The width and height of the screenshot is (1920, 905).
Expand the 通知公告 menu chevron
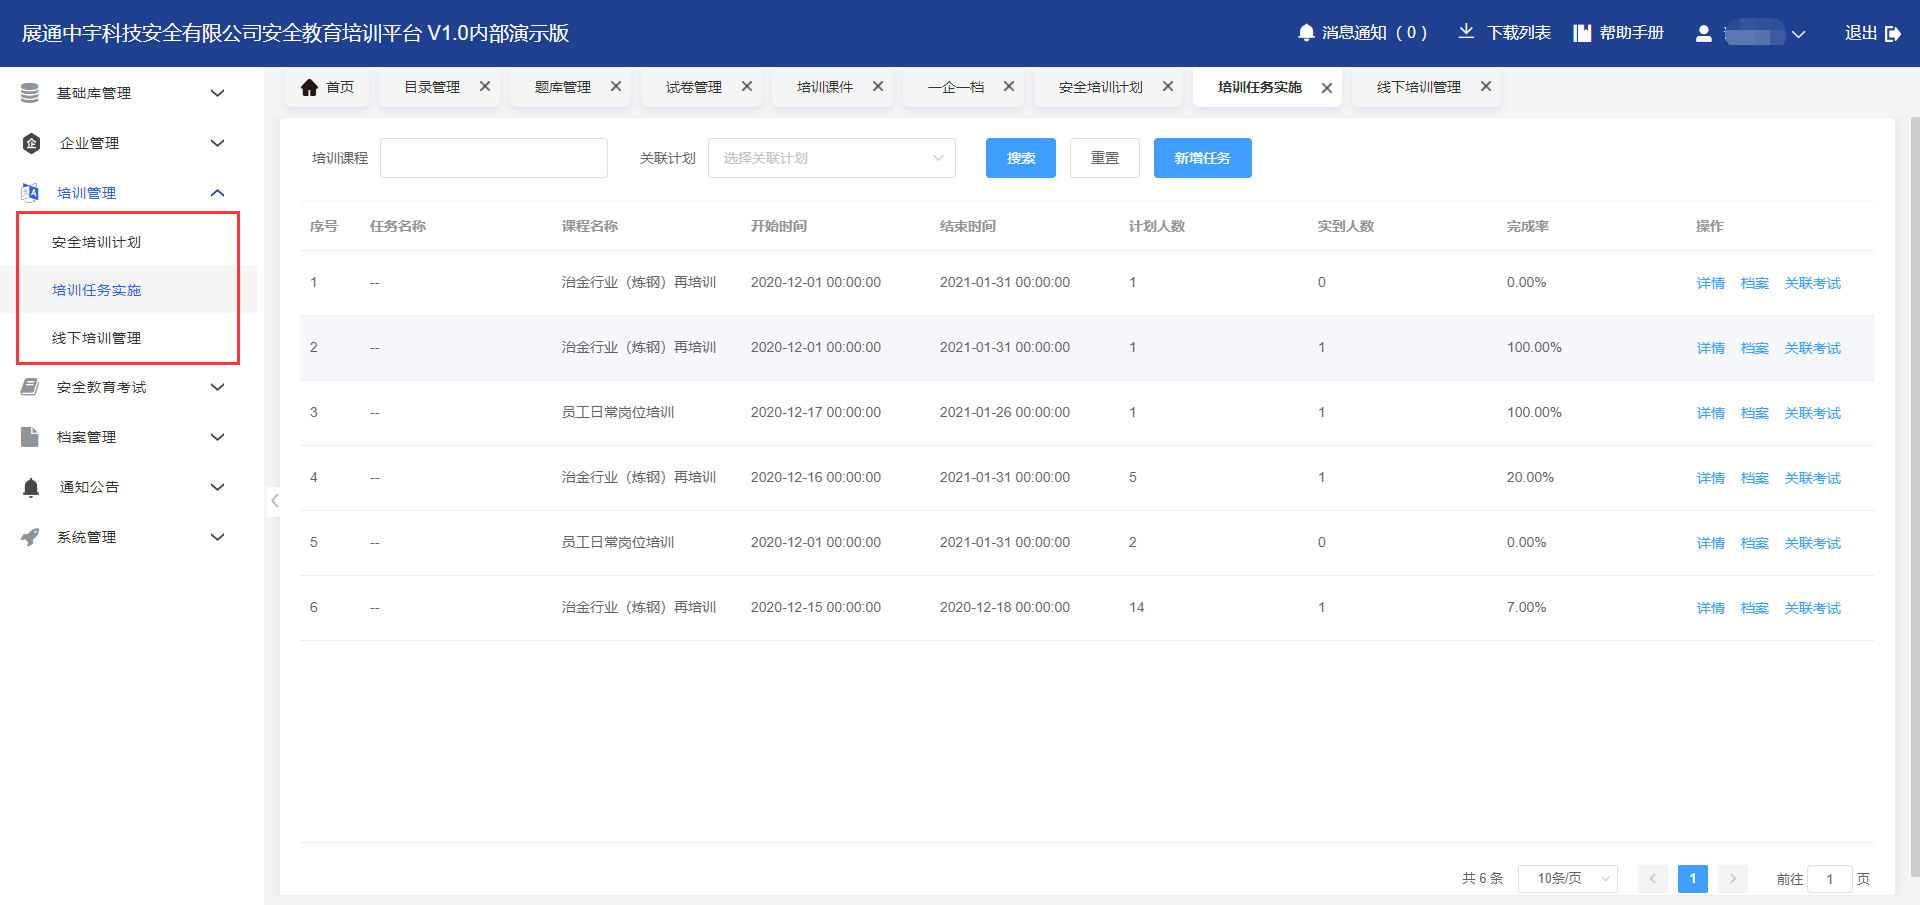tap(217, 487)
